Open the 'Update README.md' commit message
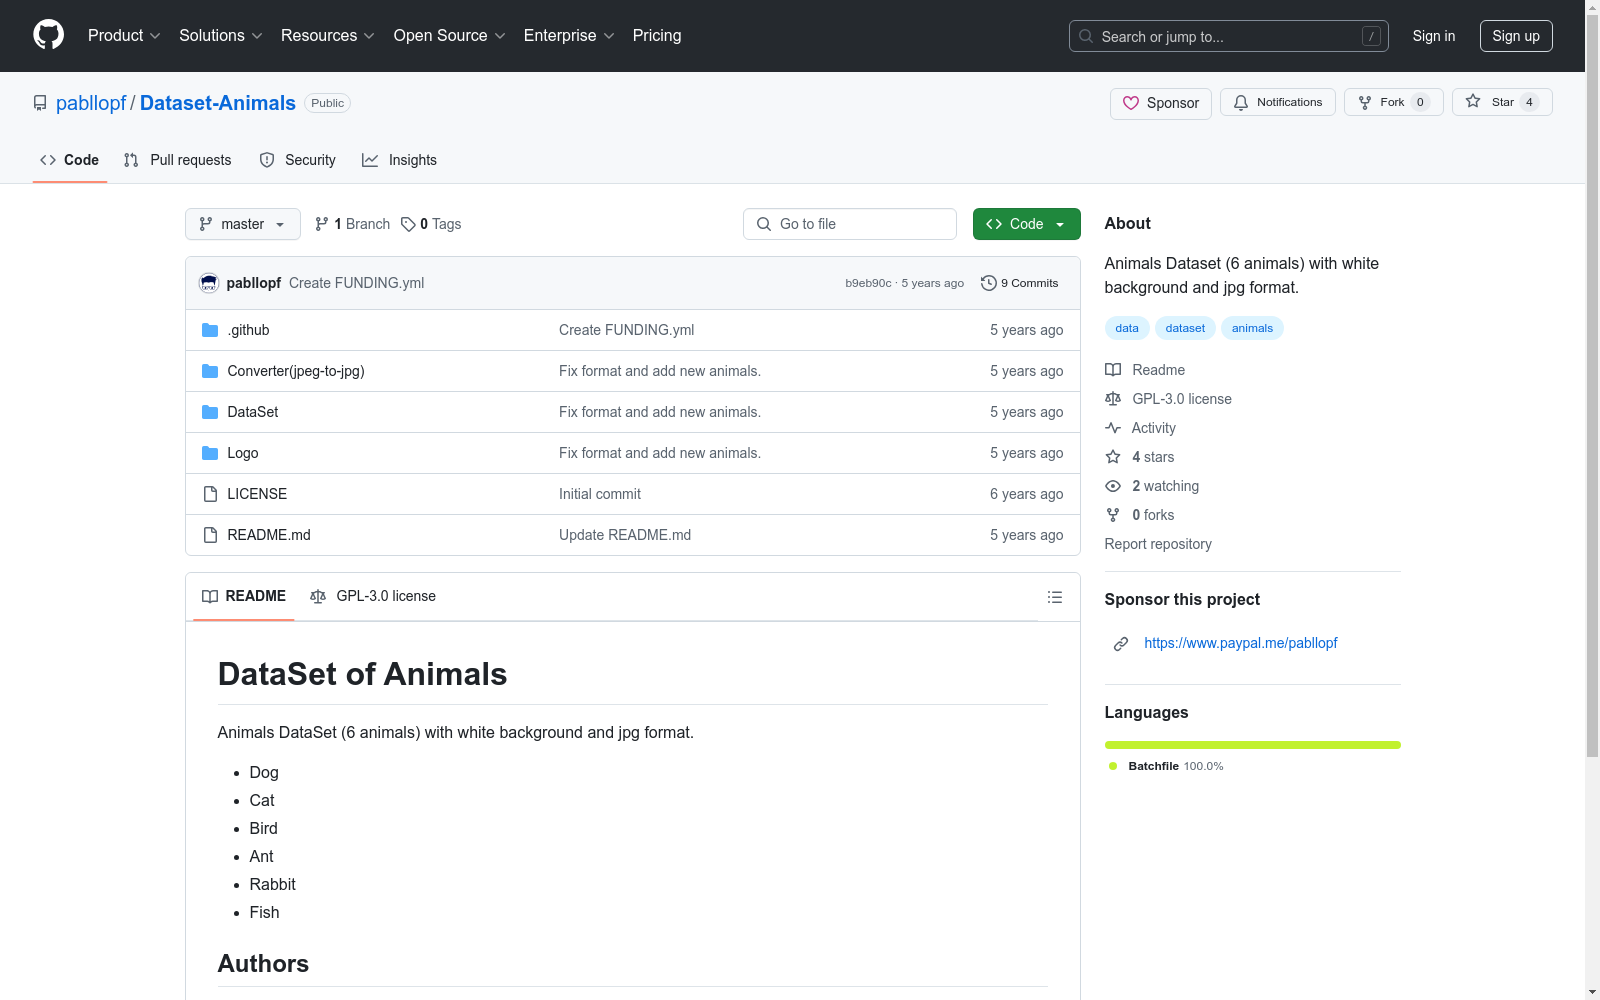 pyautogui.click(x=625, y=535)
